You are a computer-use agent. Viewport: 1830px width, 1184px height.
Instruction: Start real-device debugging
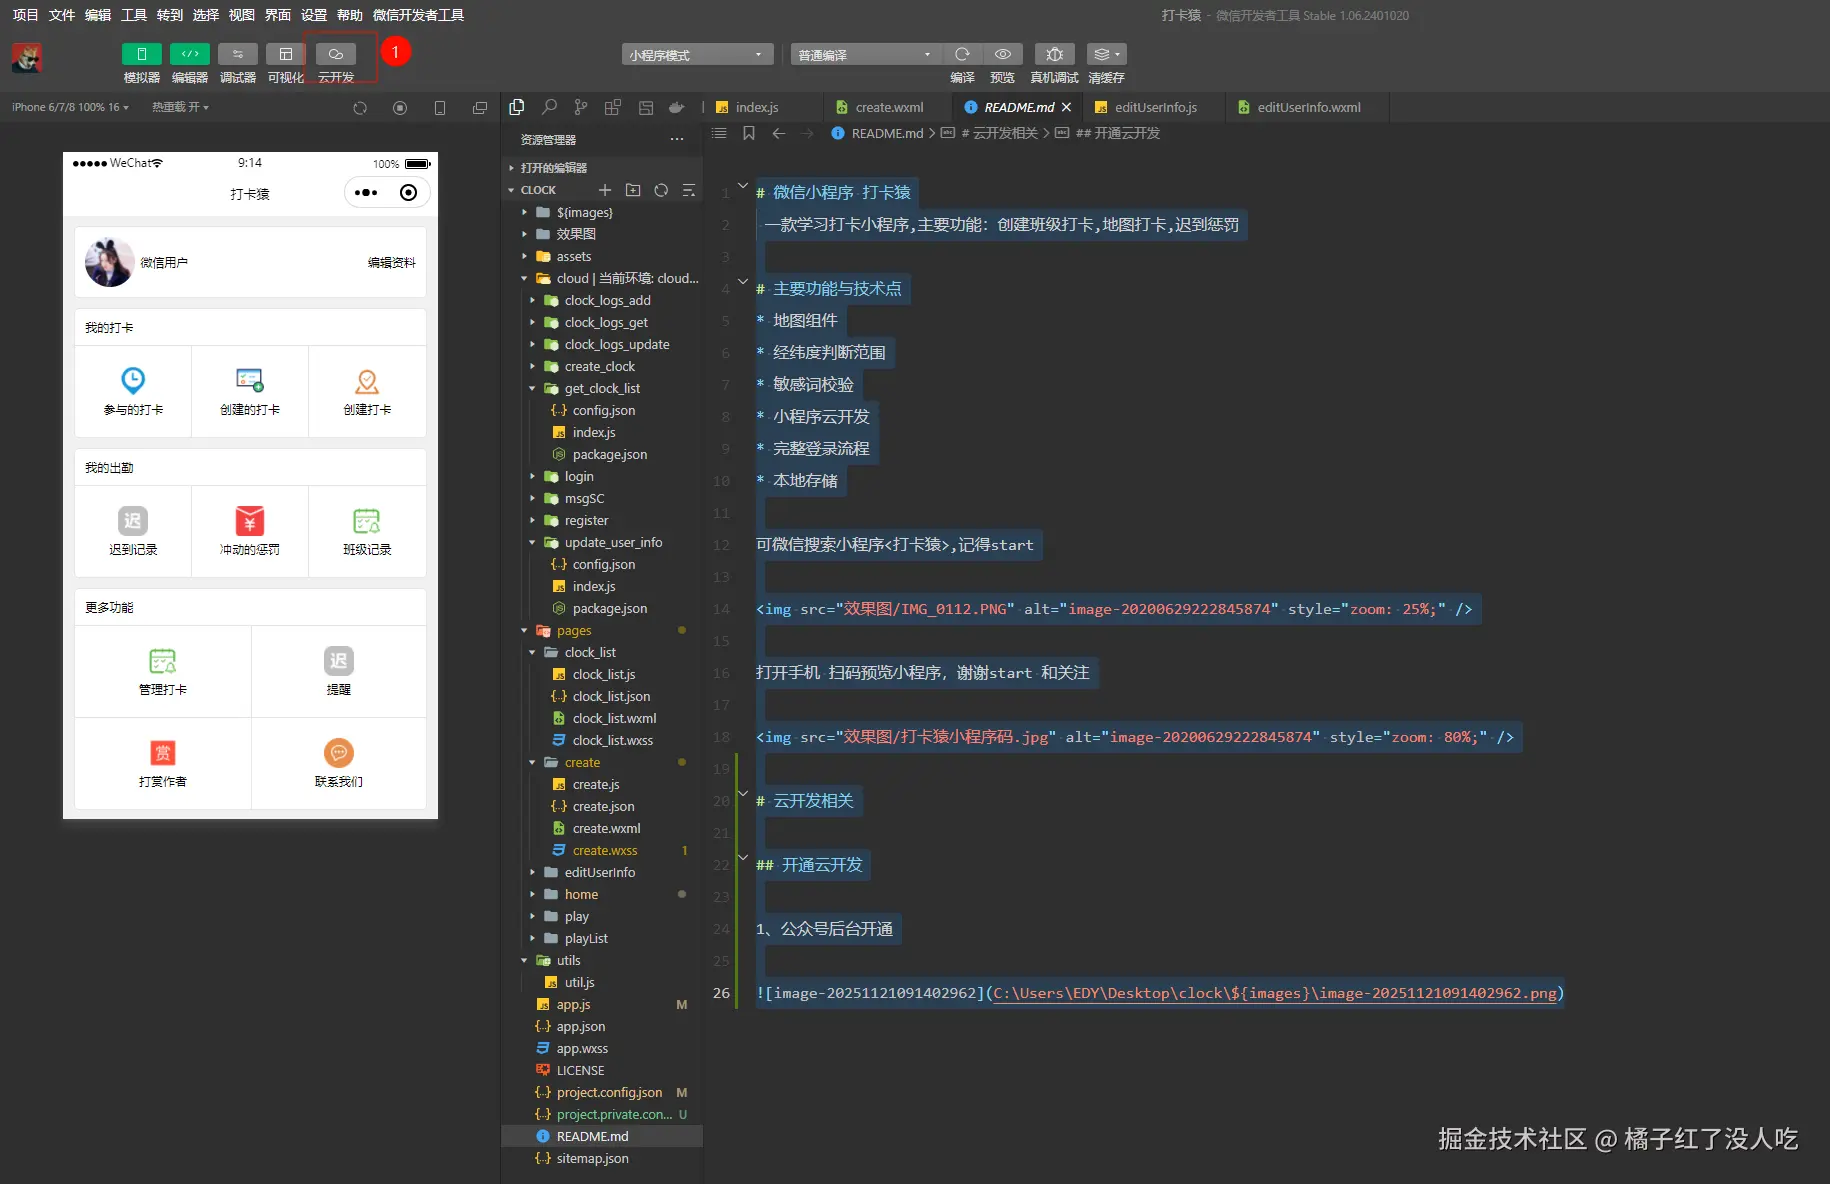[x=1054, y=54]
